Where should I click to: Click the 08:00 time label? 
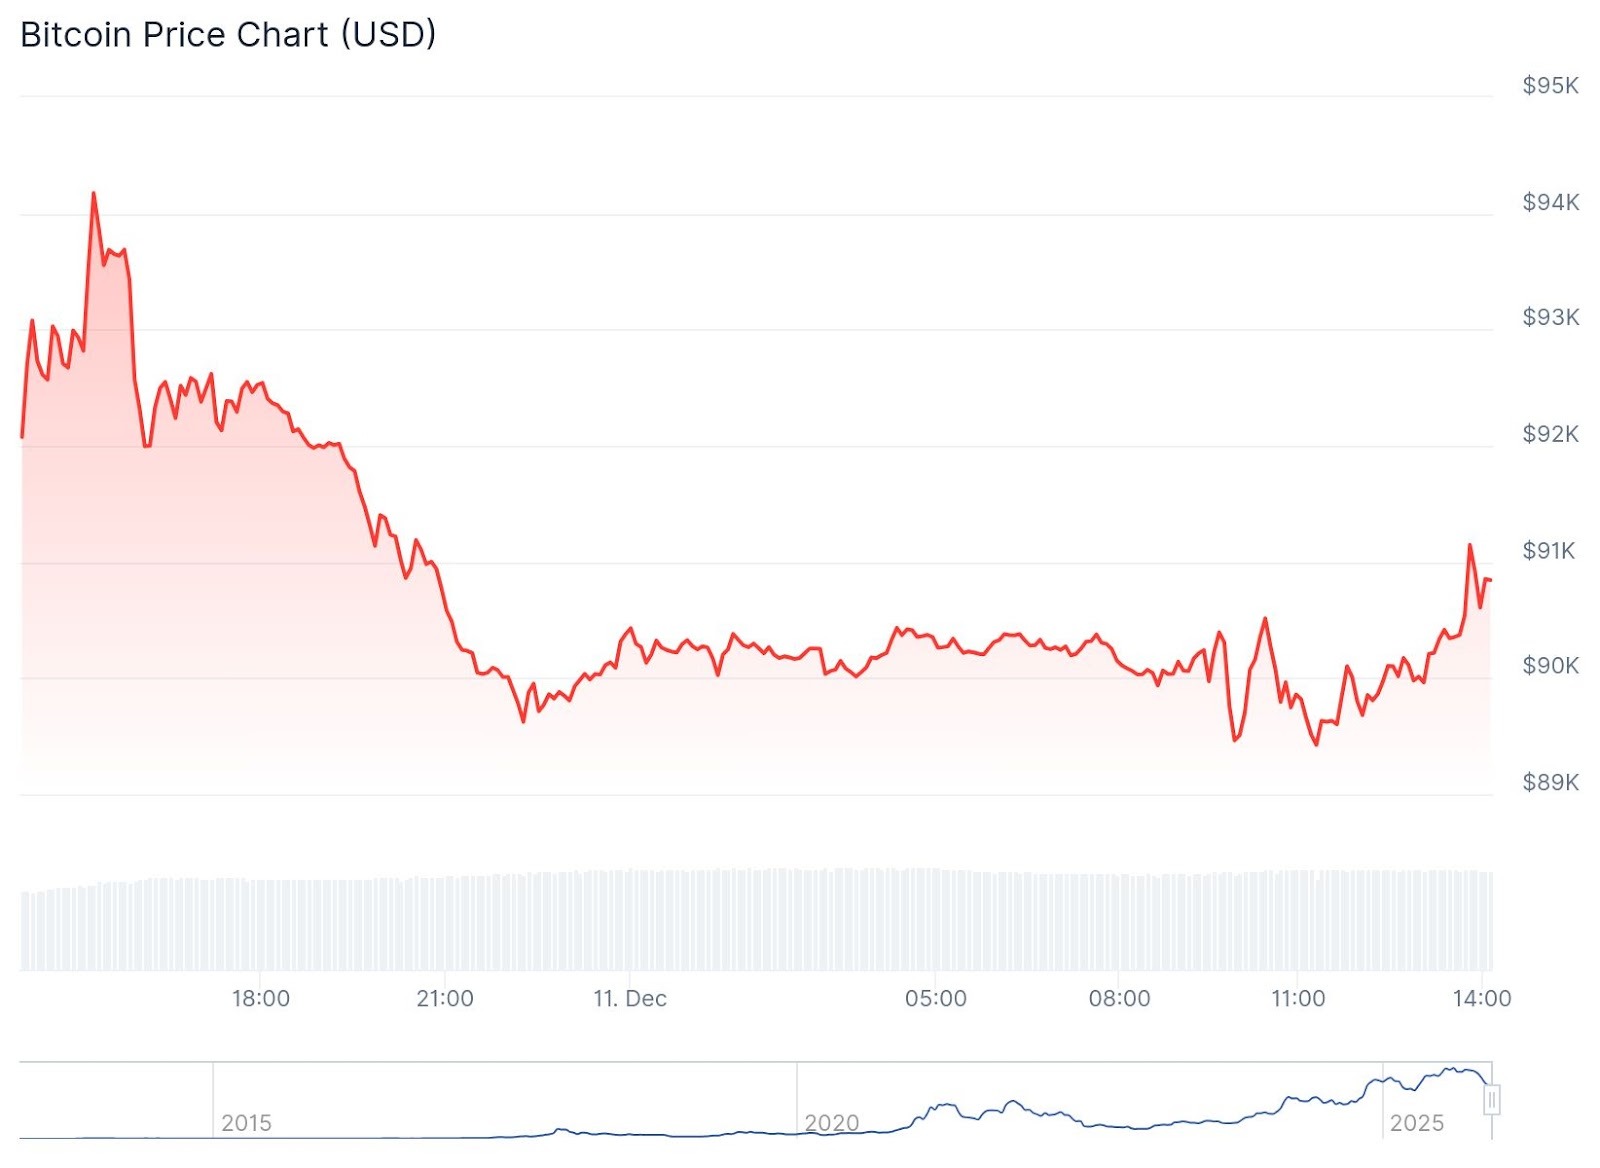pos(1119,998)
